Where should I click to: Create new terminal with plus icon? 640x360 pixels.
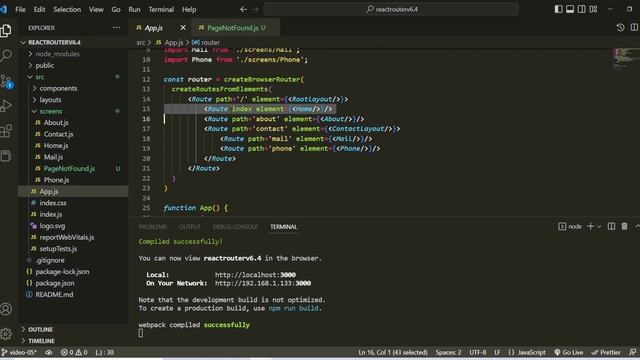pyautogui.click(x=590, y=226)
